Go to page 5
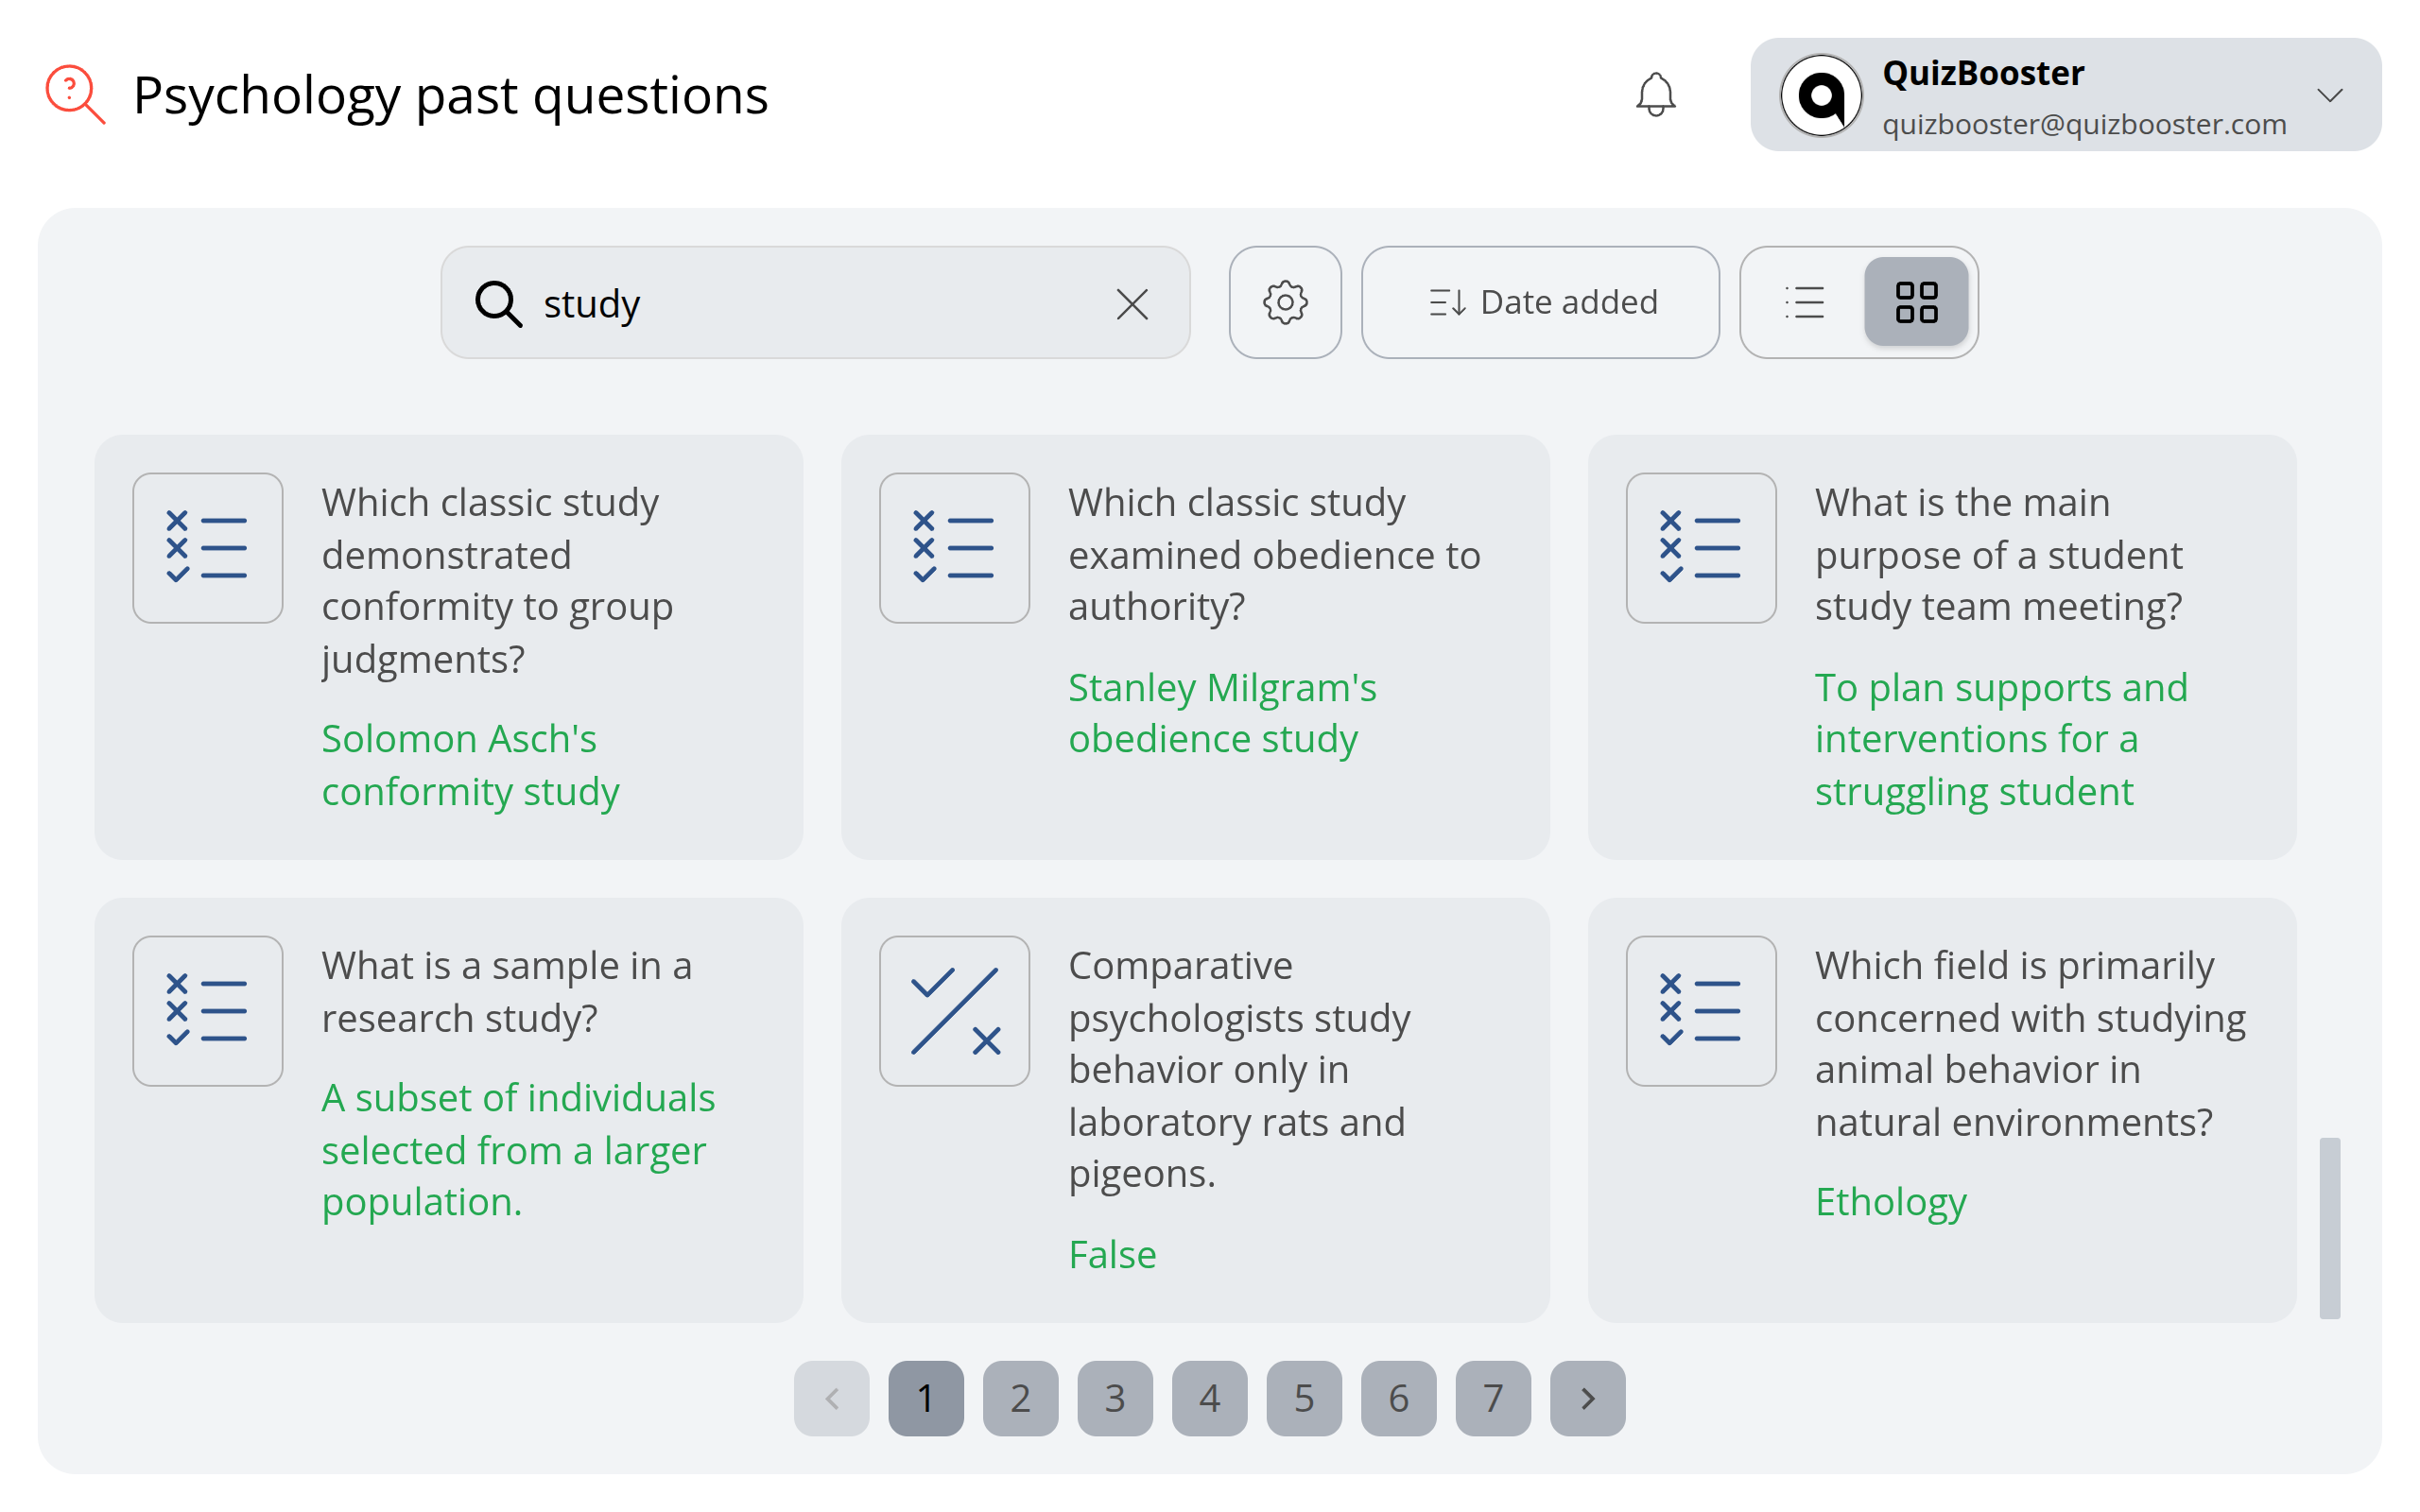 click(x=1304, y=1398)
